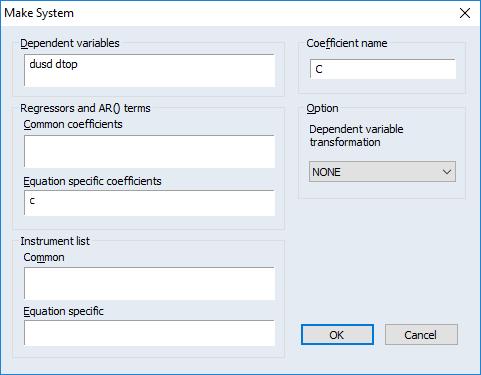The image size is (481, 375).
Task: Confirm the dialog with the OK button
Action: point(337,335)
